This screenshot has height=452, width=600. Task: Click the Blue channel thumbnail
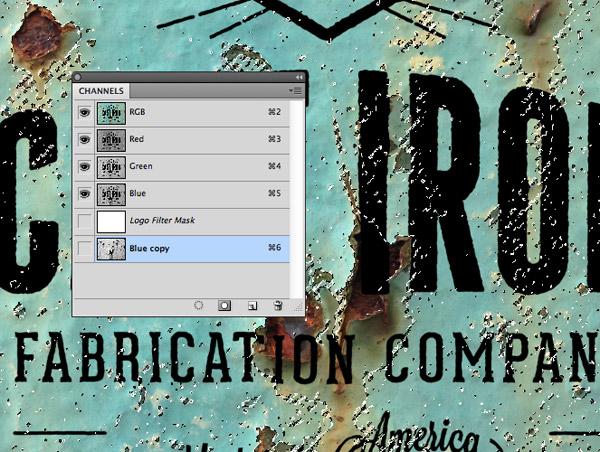[110, 193]
